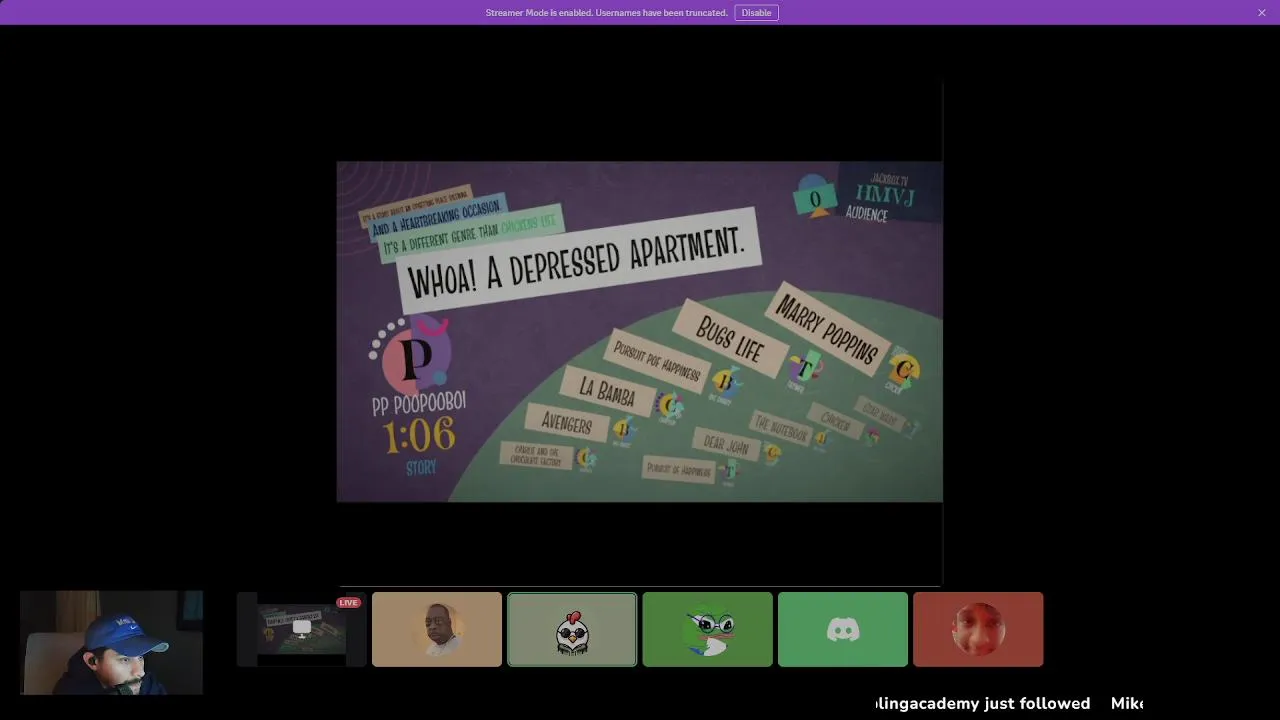Viewport: 1280px width, 720px height.
Task: Click the "Marry Poppins" answer card
Action: tap(827, 328)
